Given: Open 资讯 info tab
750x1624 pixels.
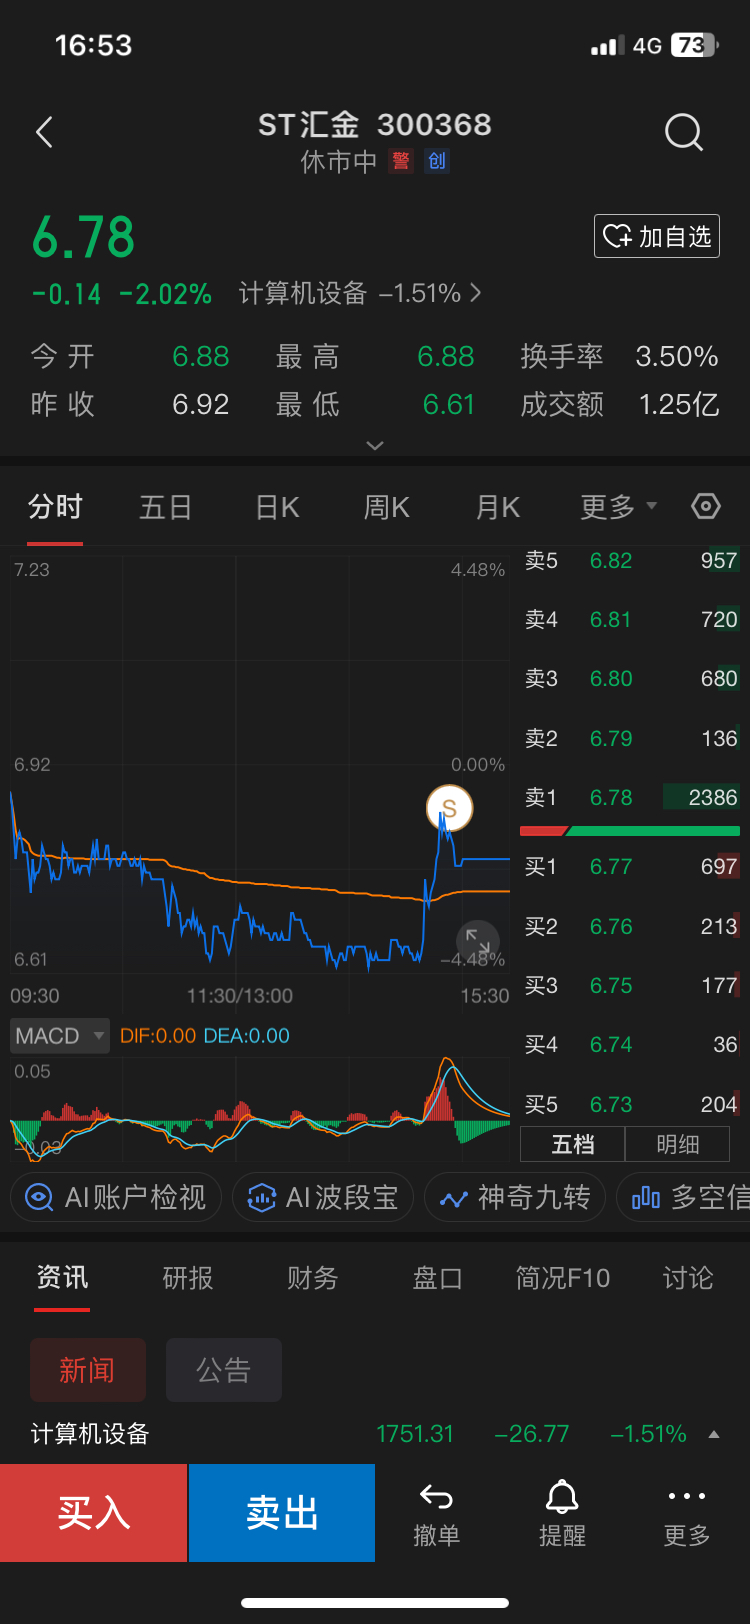Looking at the screenshot, I should point(62,1277).
